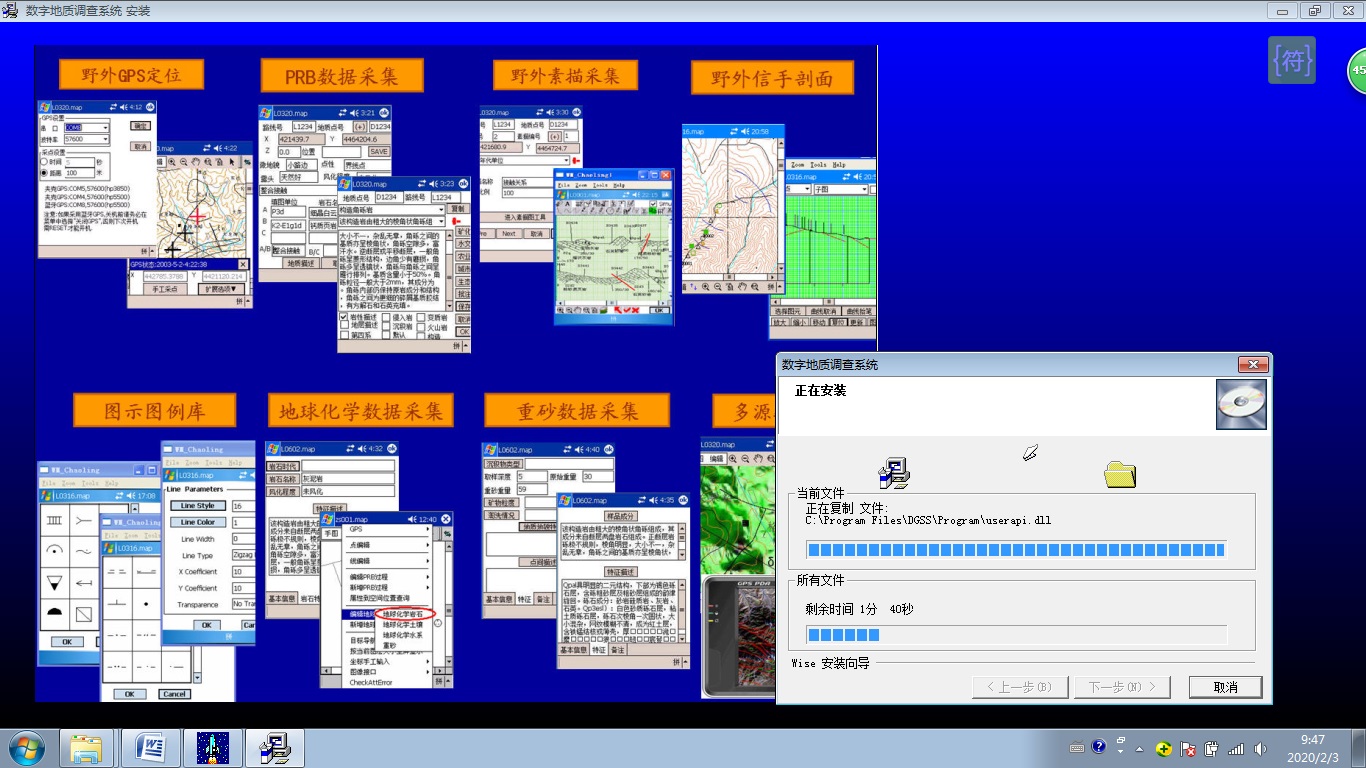
Task: Click the disabled 上一步(B) back button
Action: (x=1020, y=687)
